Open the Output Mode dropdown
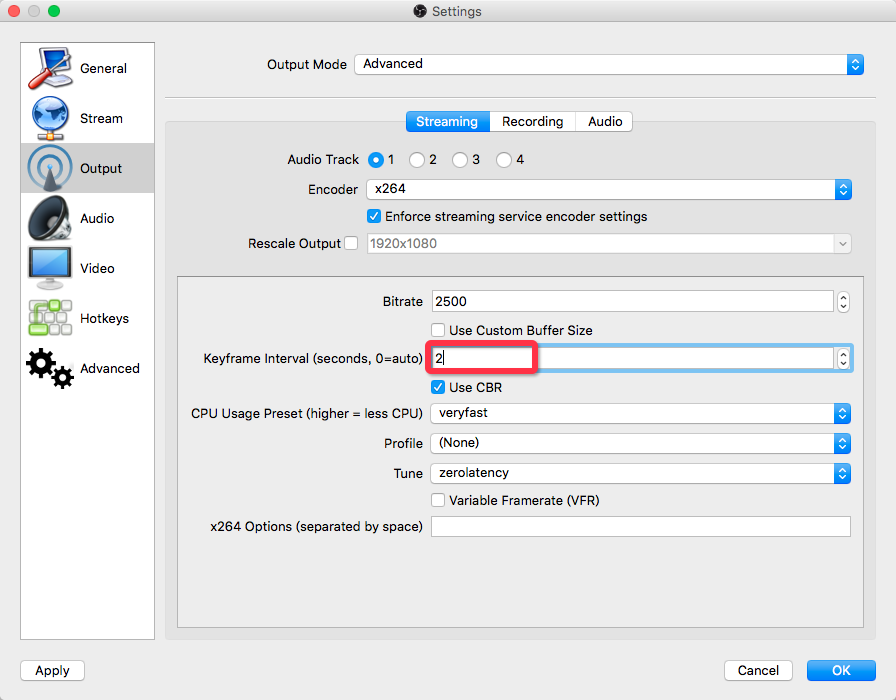The image size is (896, 700). 609,64
